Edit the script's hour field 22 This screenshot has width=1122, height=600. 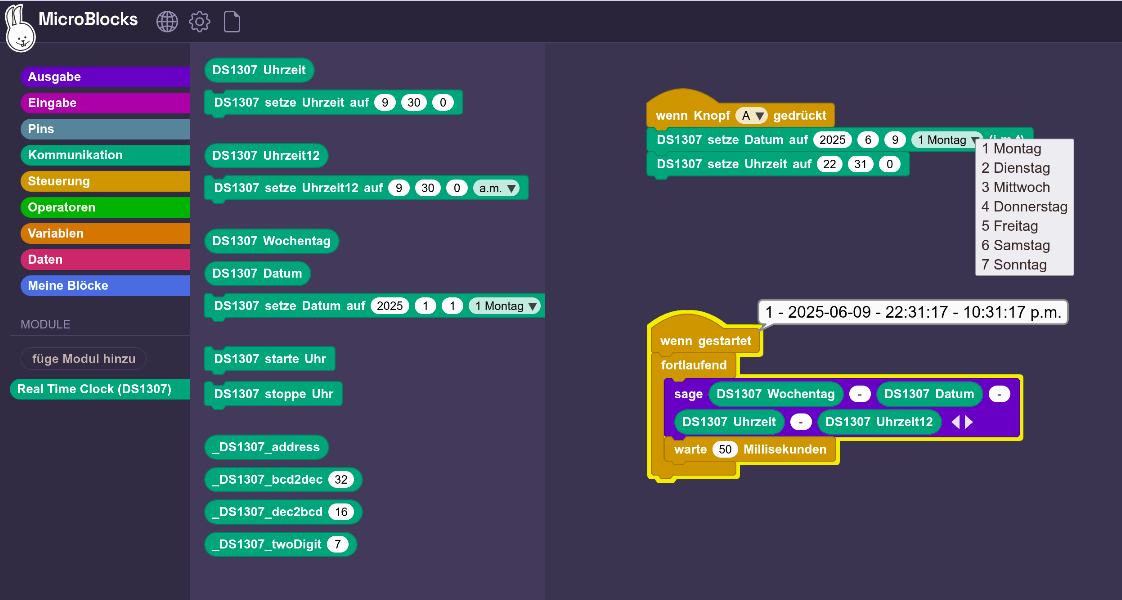(830, 164)
